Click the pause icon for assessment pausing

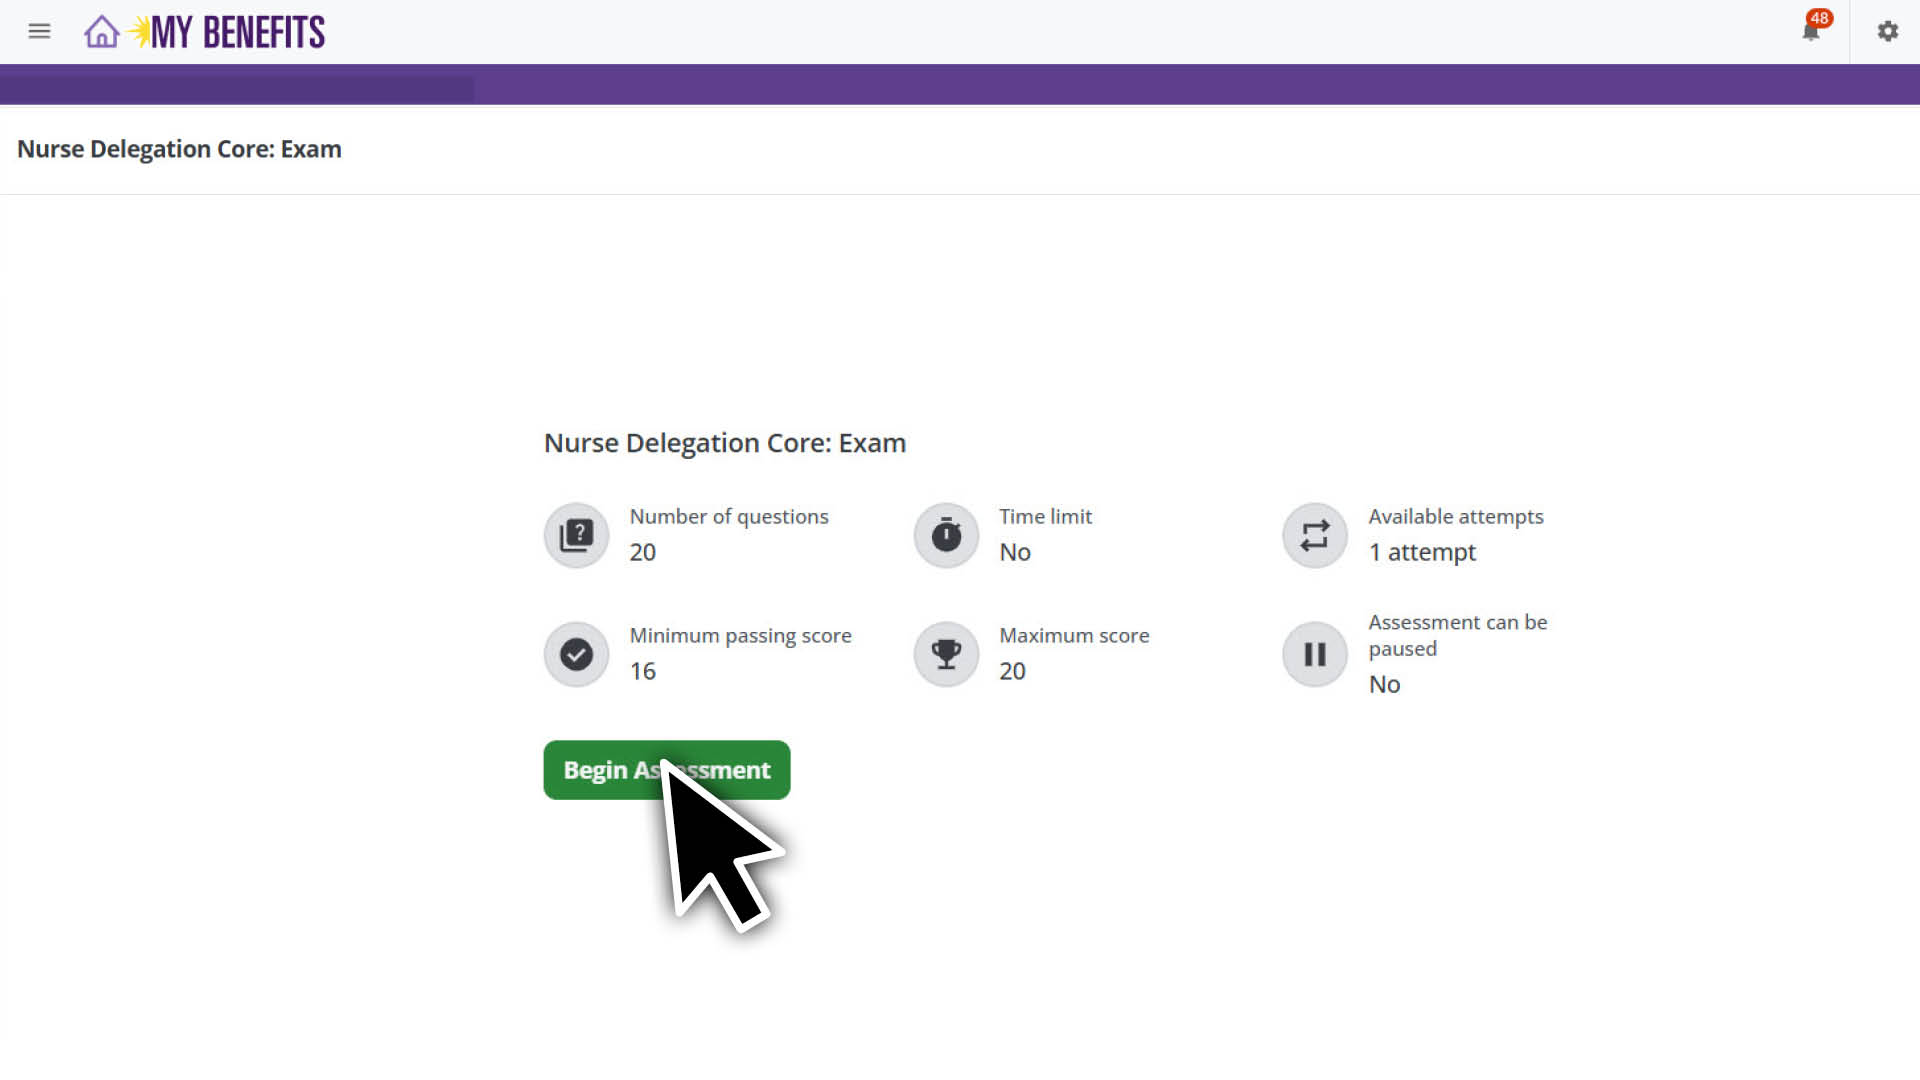(x=1315, y=654)
